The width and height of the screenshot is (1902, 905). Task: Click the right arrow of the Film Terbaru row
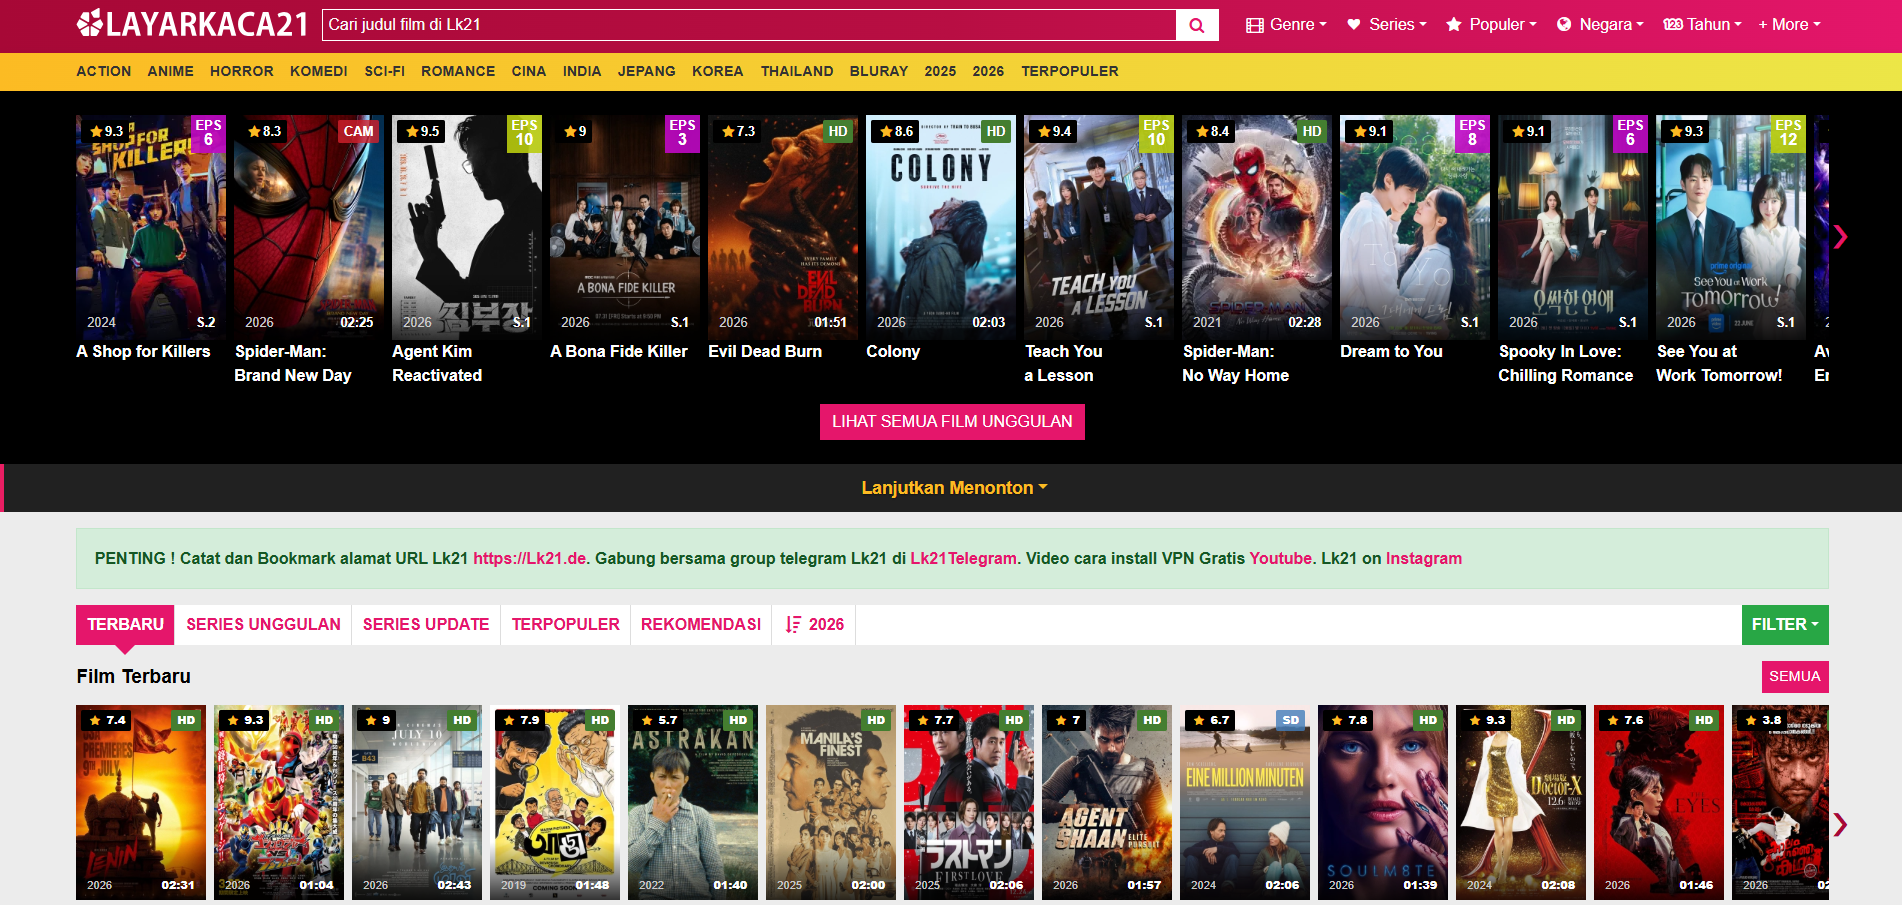[1840, 824]
